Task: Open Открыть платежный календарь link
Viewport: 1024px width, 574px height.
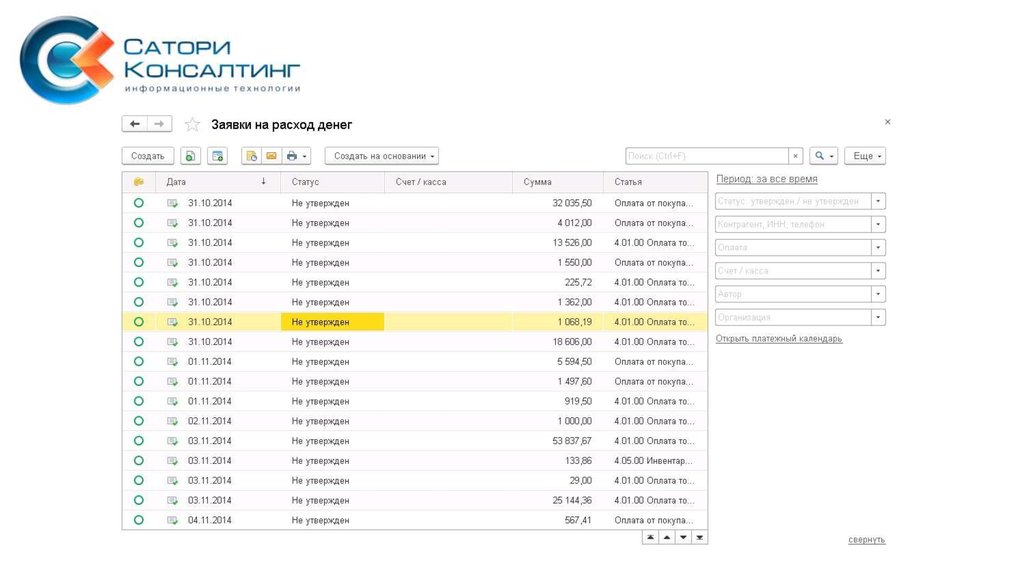Action: [779, 339]
